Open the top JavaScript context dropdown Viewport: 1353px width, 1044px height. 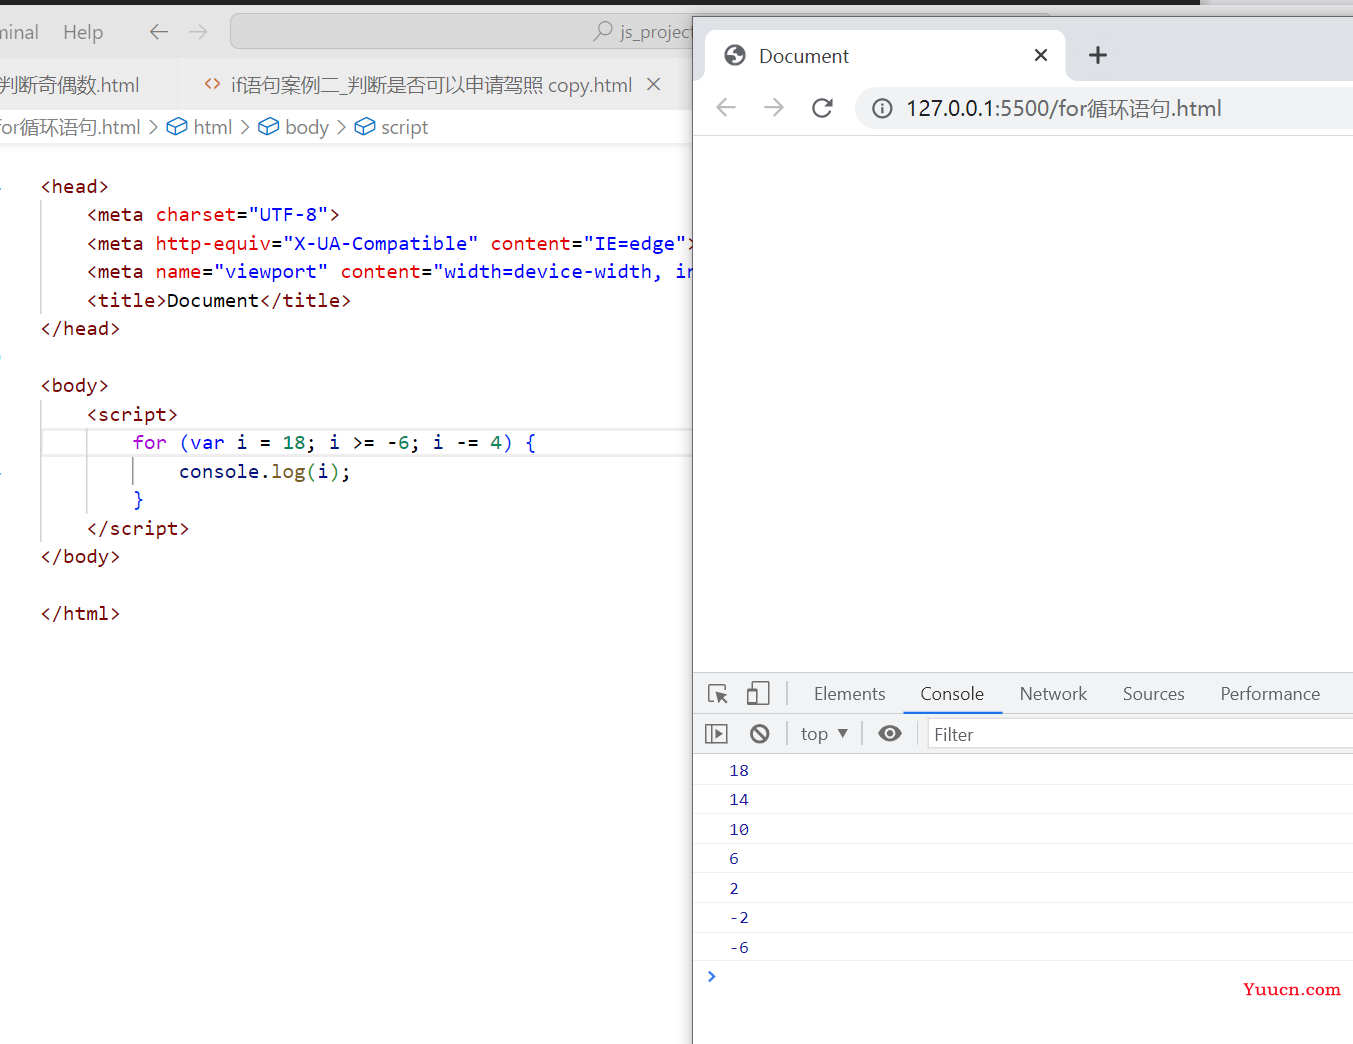[824, 734]
